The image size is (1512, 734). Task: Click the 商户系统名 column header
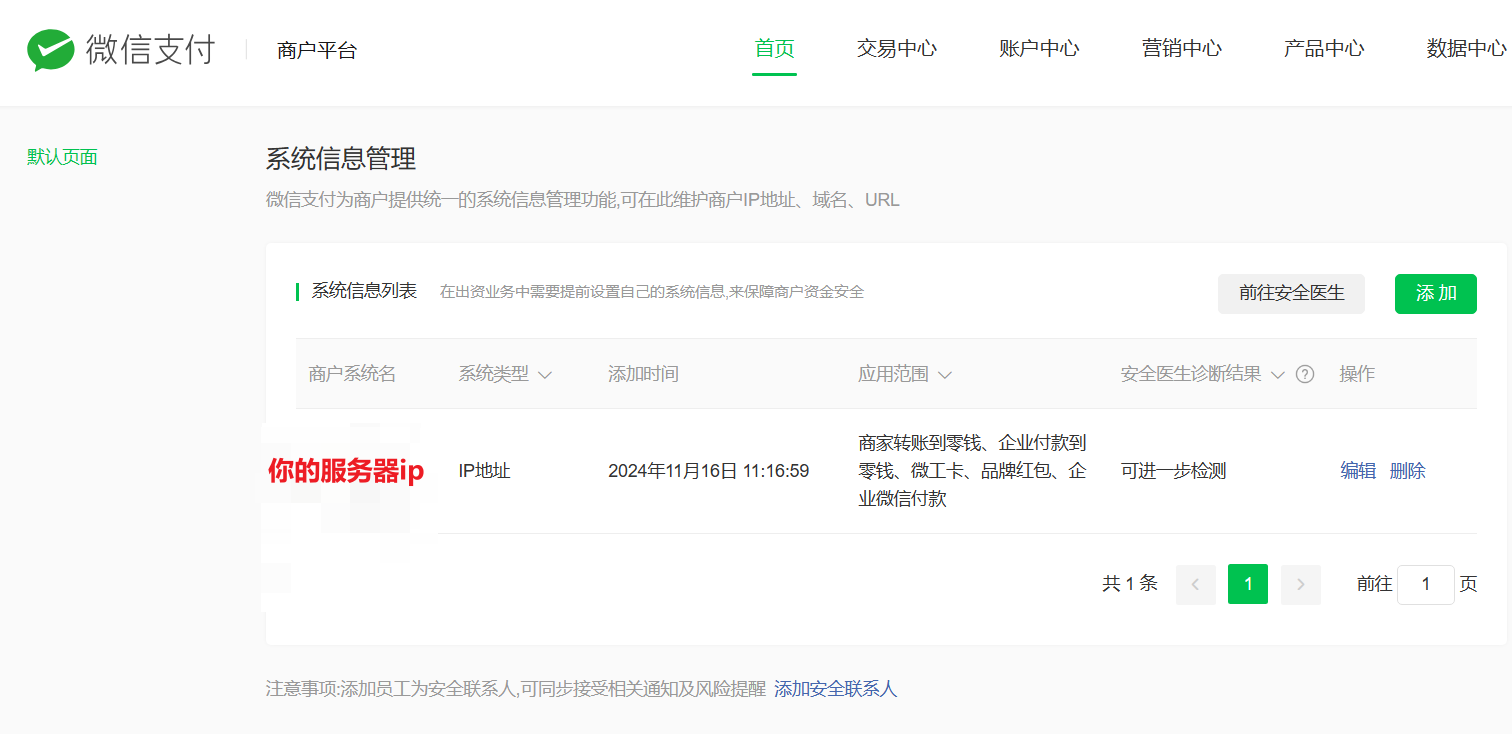coord(352,374)
